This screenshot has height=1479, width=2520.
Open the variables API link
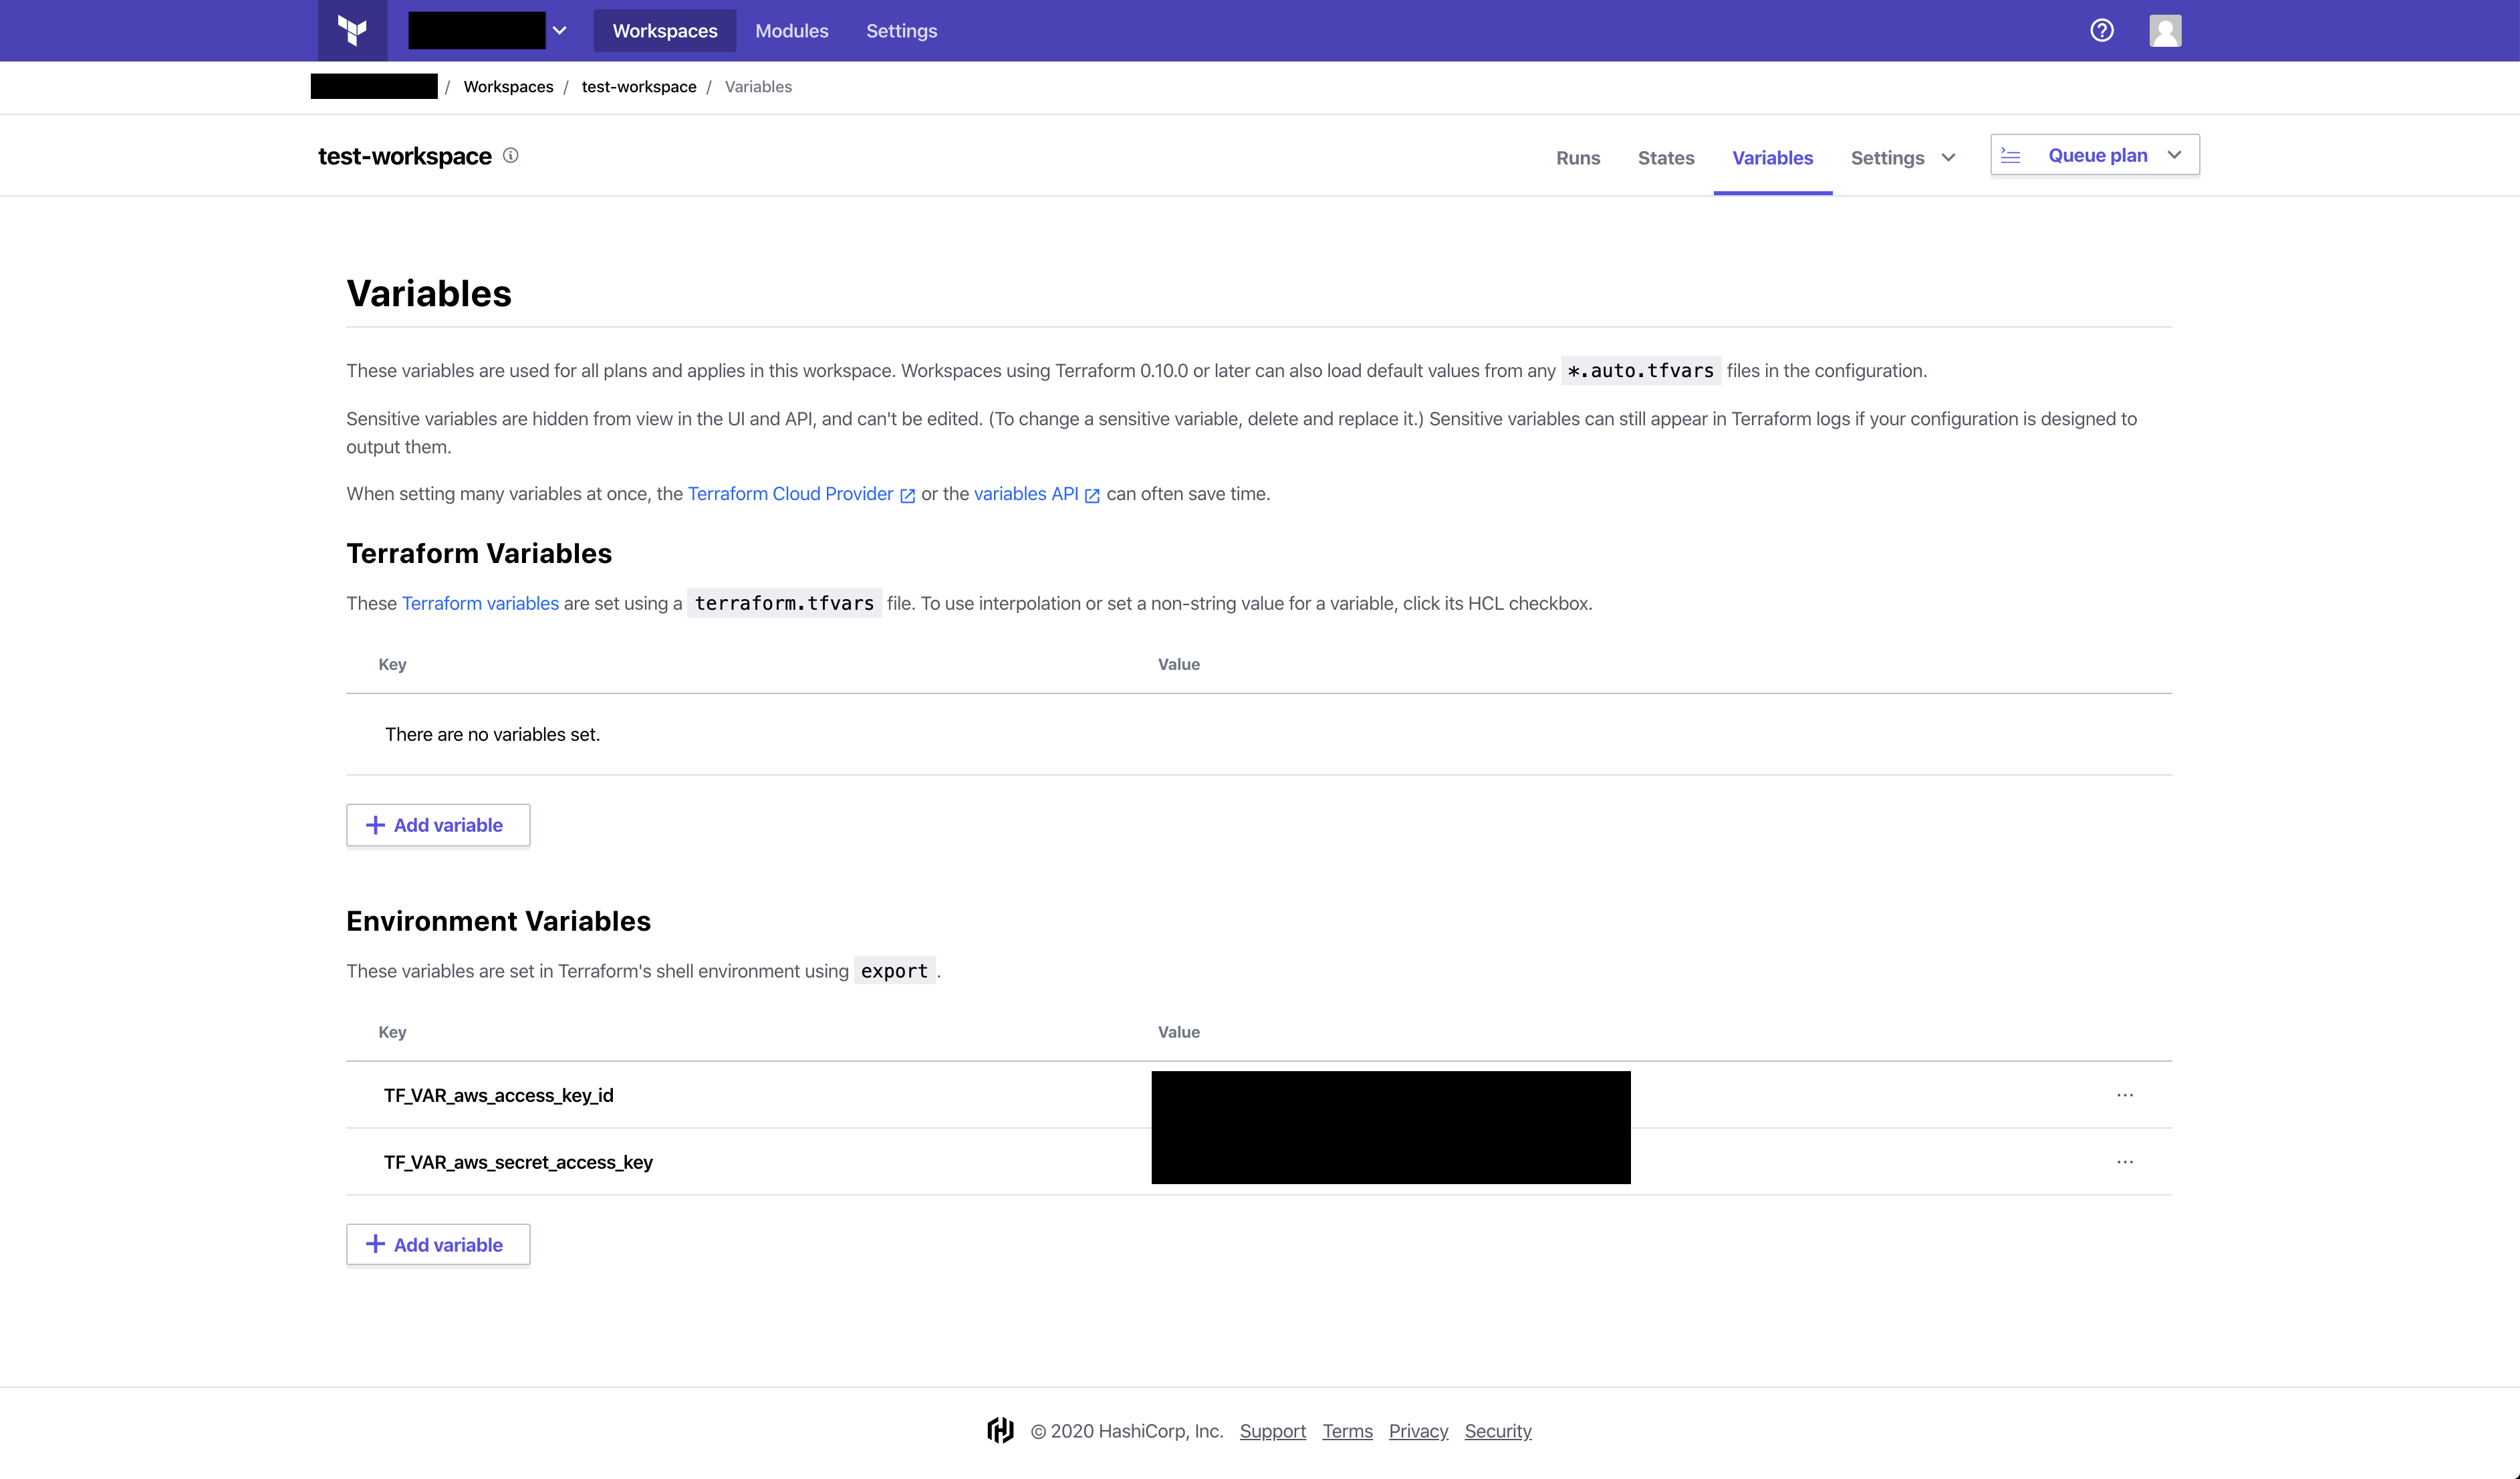pyautogui.click(x=1026, y=494)
